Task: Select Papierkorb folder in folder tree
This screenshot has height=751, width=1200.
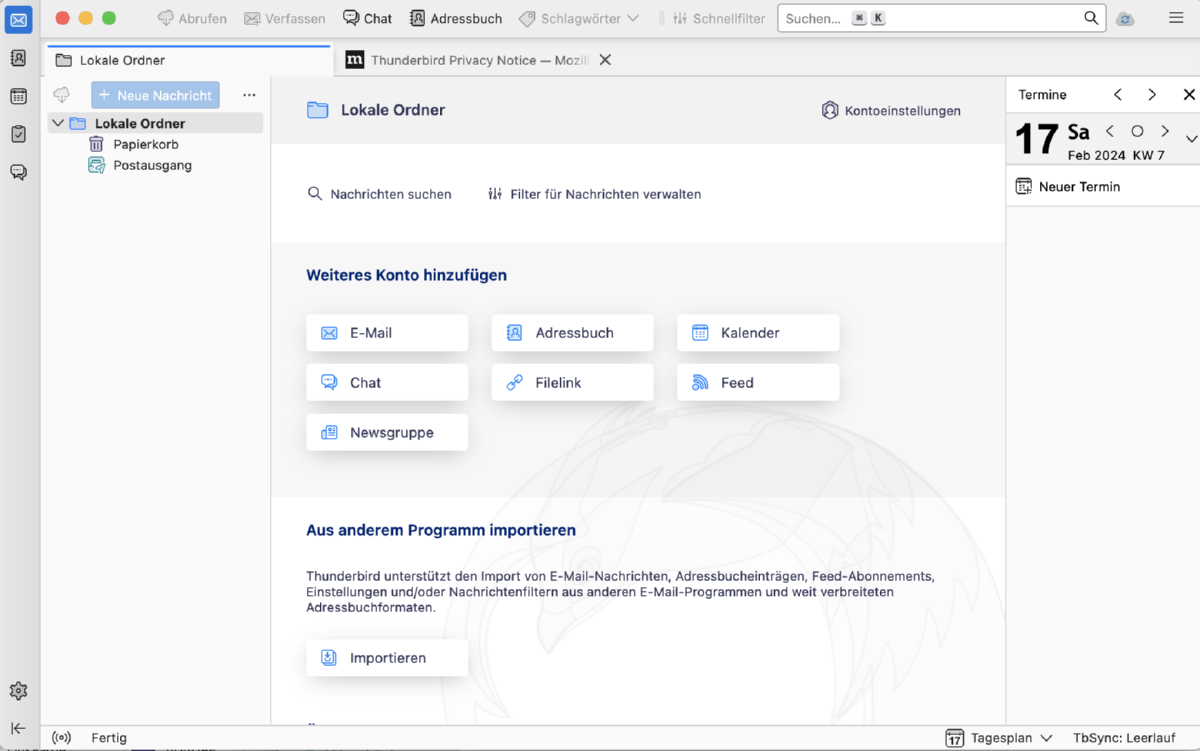Action: pyautogui.click(x=145, y=144)
